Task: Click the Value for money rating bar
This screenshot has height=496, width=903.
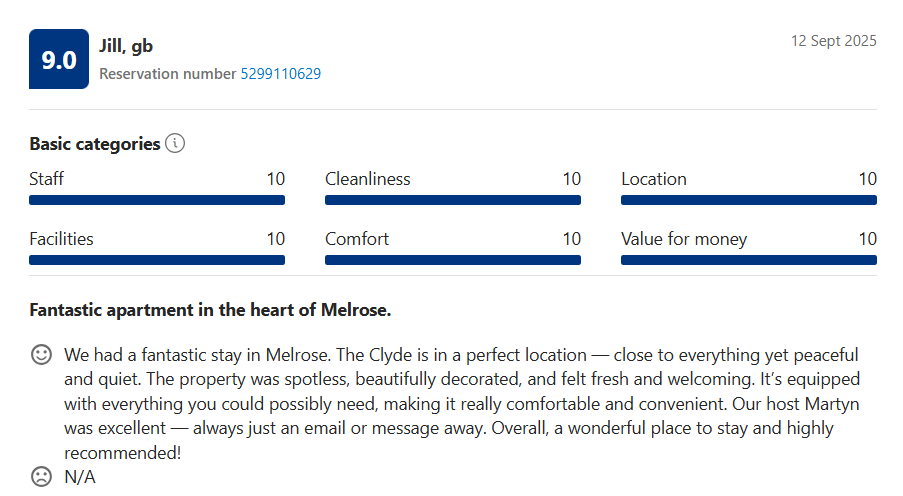Action: [749, 260]
